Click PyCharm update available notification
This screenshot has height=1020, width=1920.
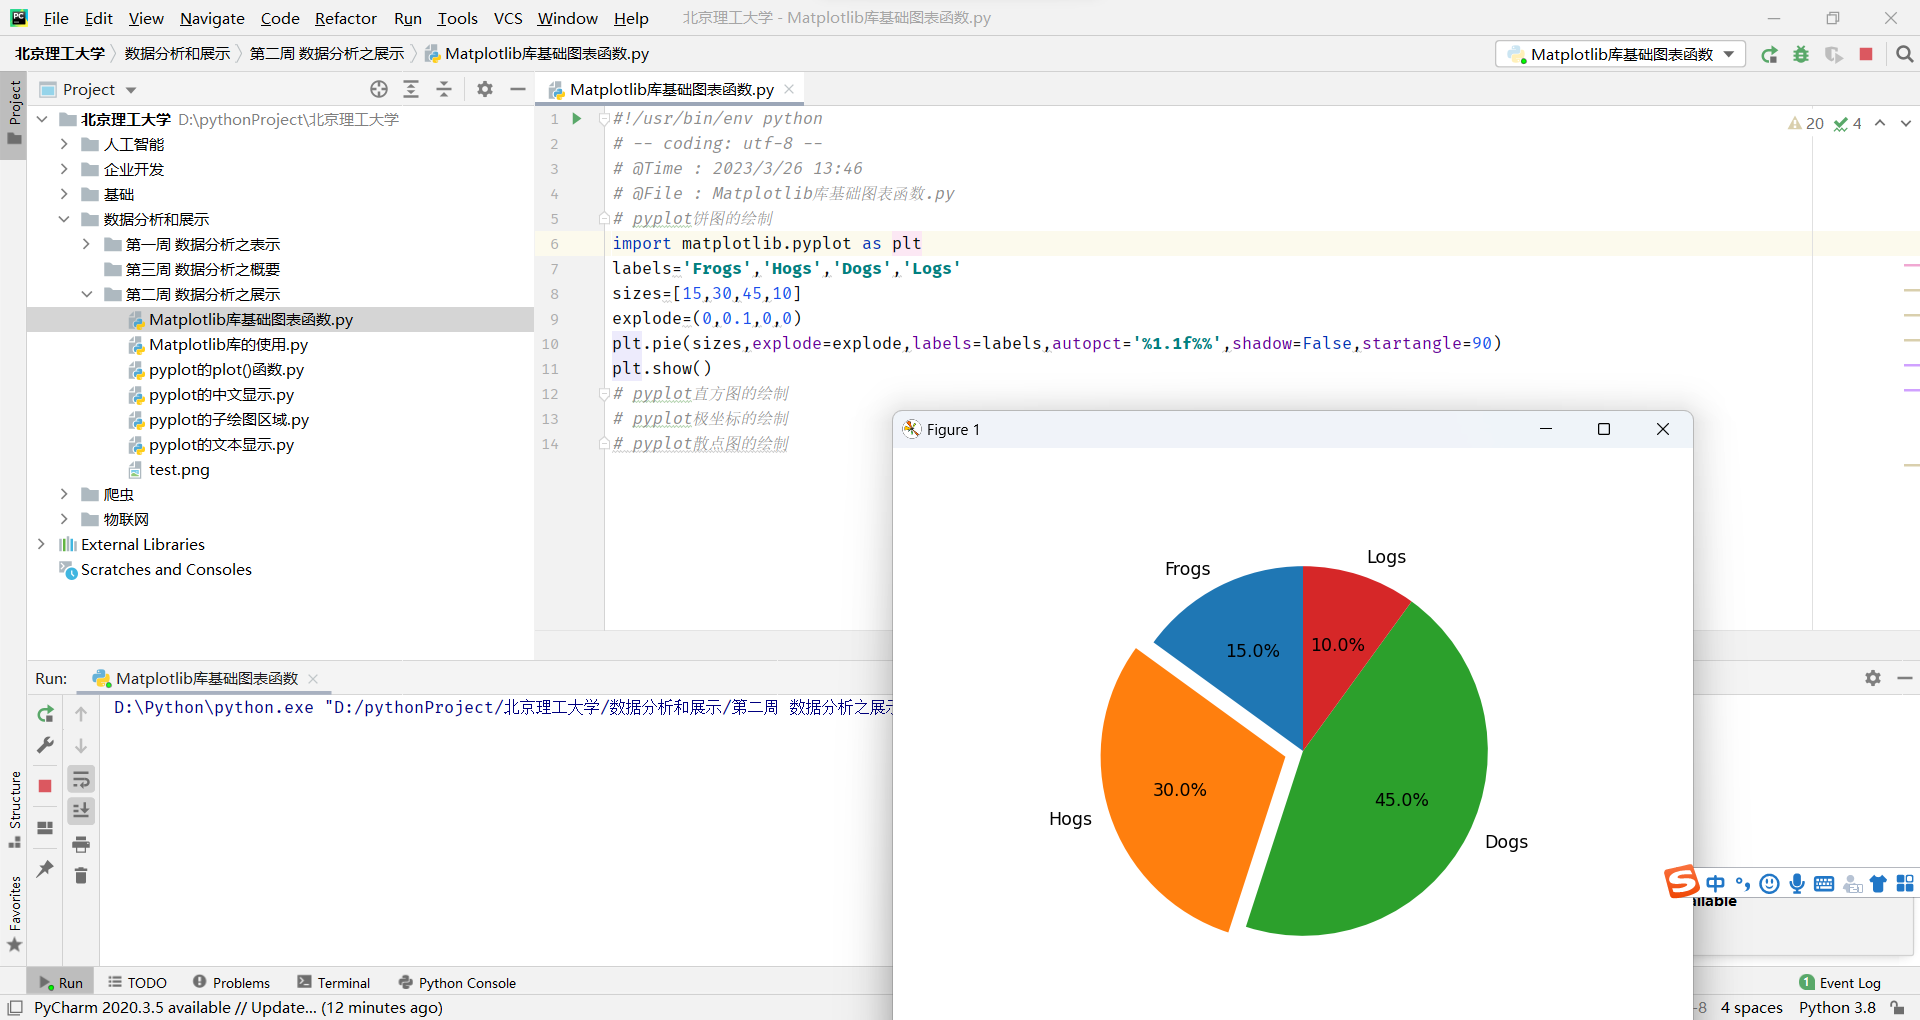click(238, 1008)
